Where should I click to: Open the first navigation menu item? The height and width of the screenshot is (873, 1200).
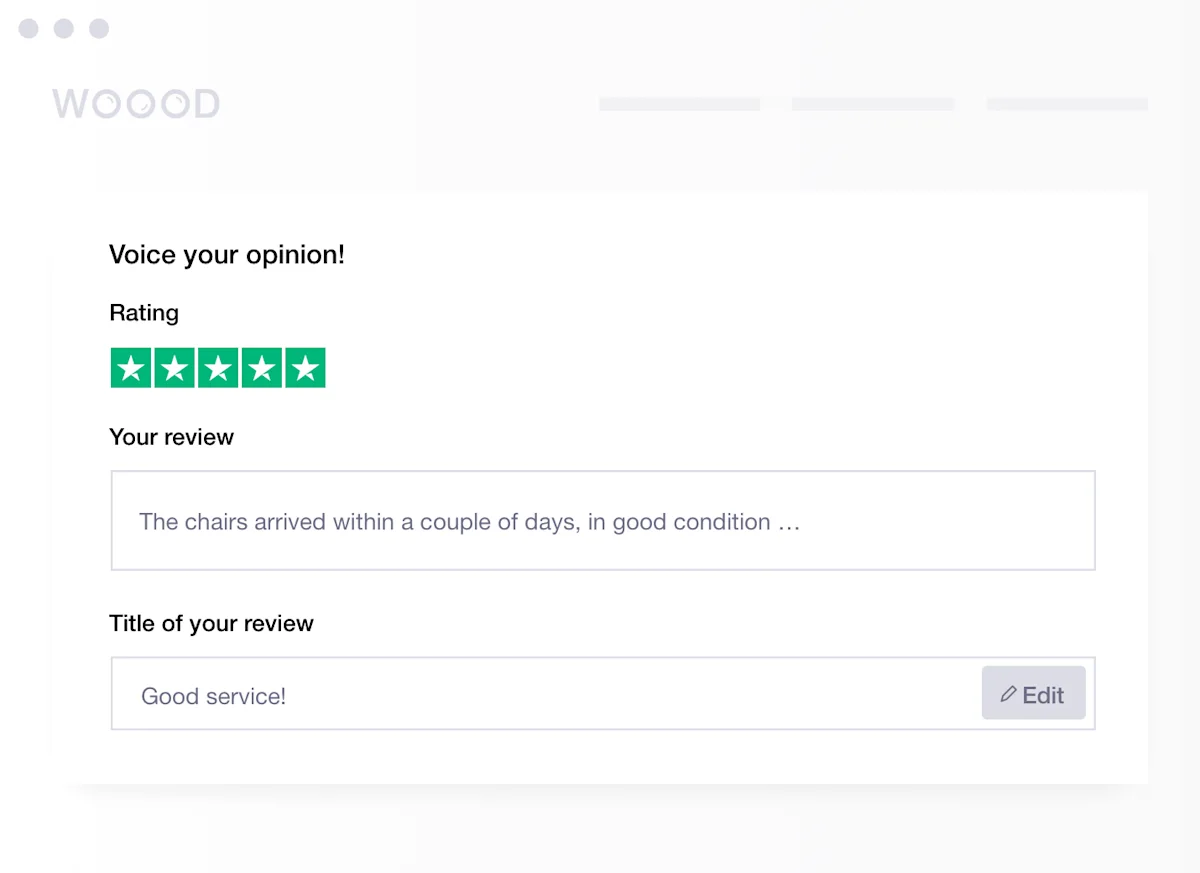679,103
